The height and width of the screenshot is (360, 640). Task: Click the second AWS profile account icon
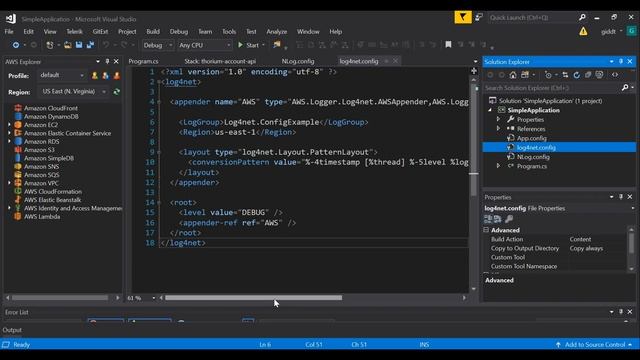coord(106,76)
